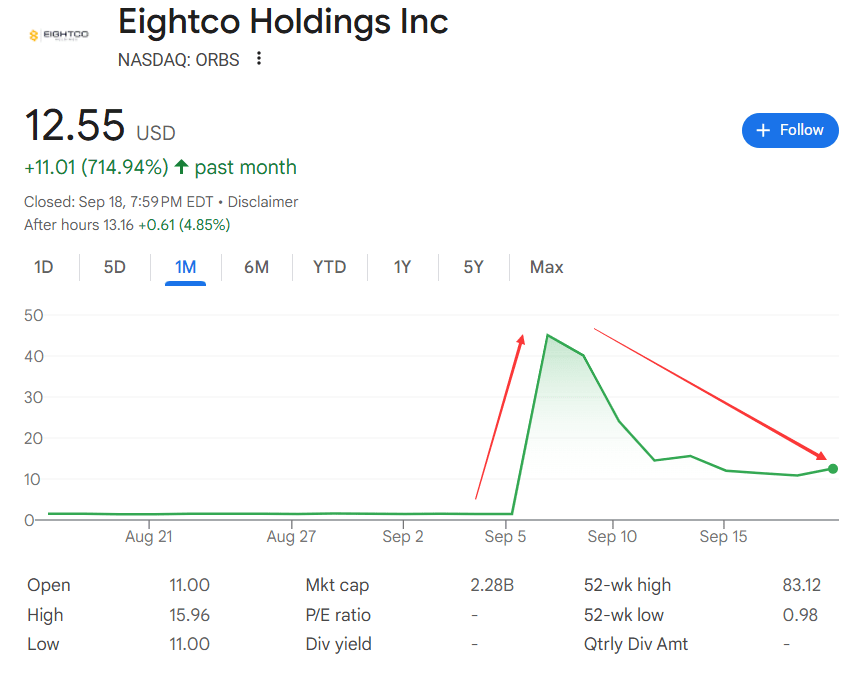The width and height of the screenshot is (857, 693).
Task: Switch chart to 5D range
Action: pyautogui.click(x=115, y=267)
